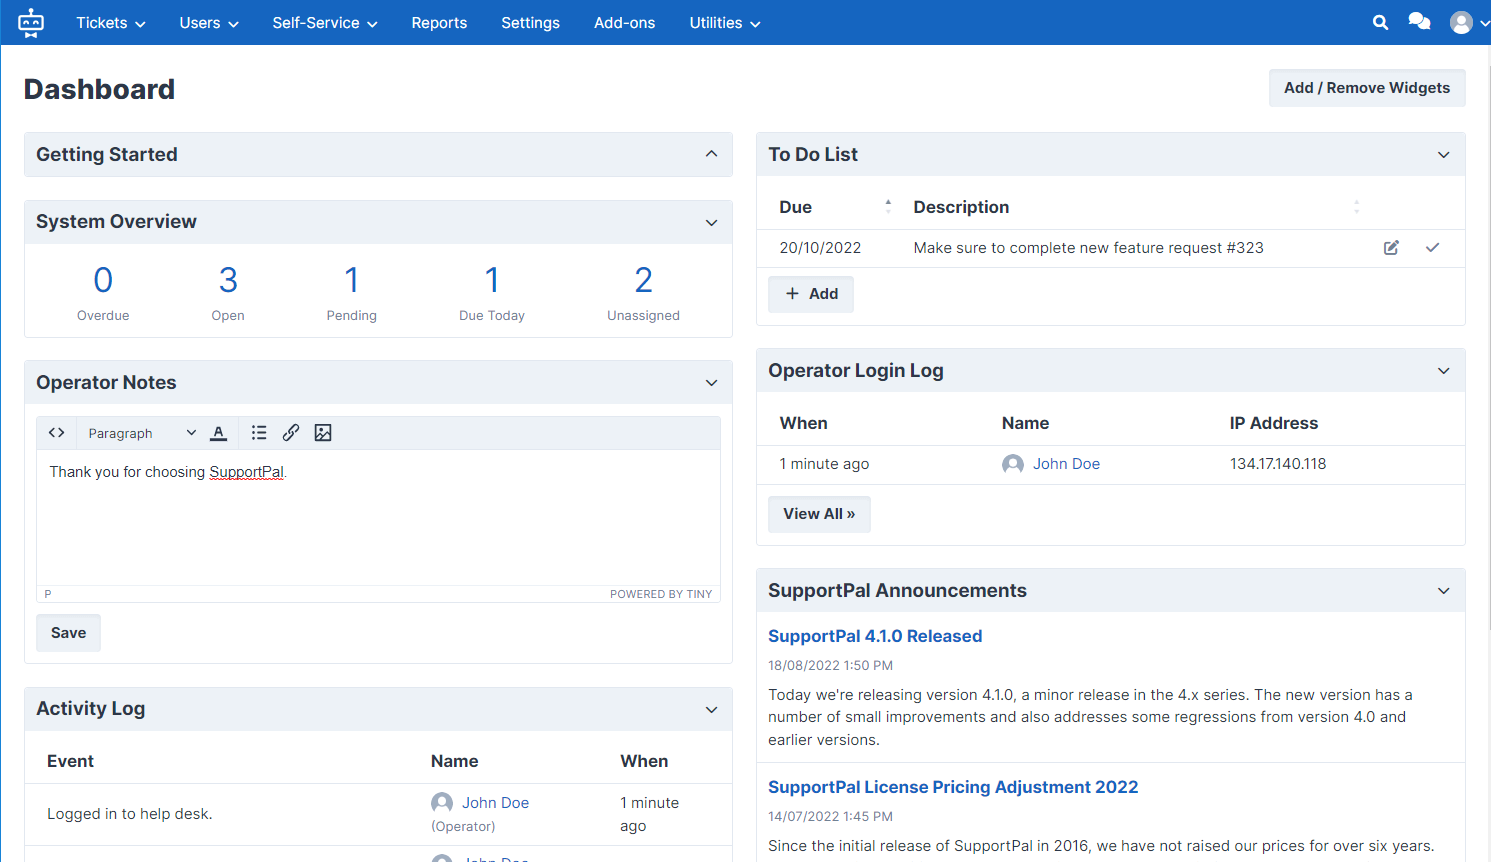Viewport: 1491px width, 862px height.
Task: Add a new to-do item
Action: [x=811, y=294]
